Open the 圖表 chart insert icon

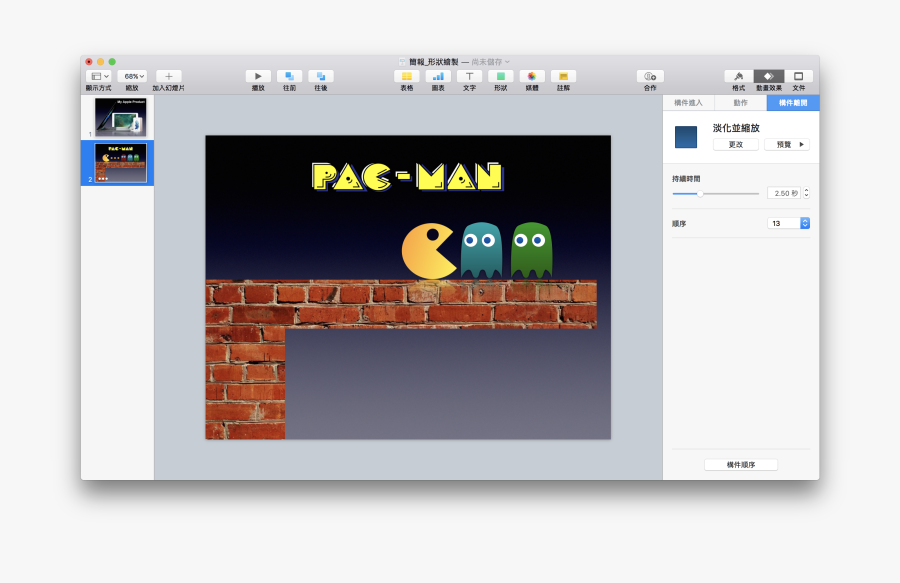click(440, 76)
